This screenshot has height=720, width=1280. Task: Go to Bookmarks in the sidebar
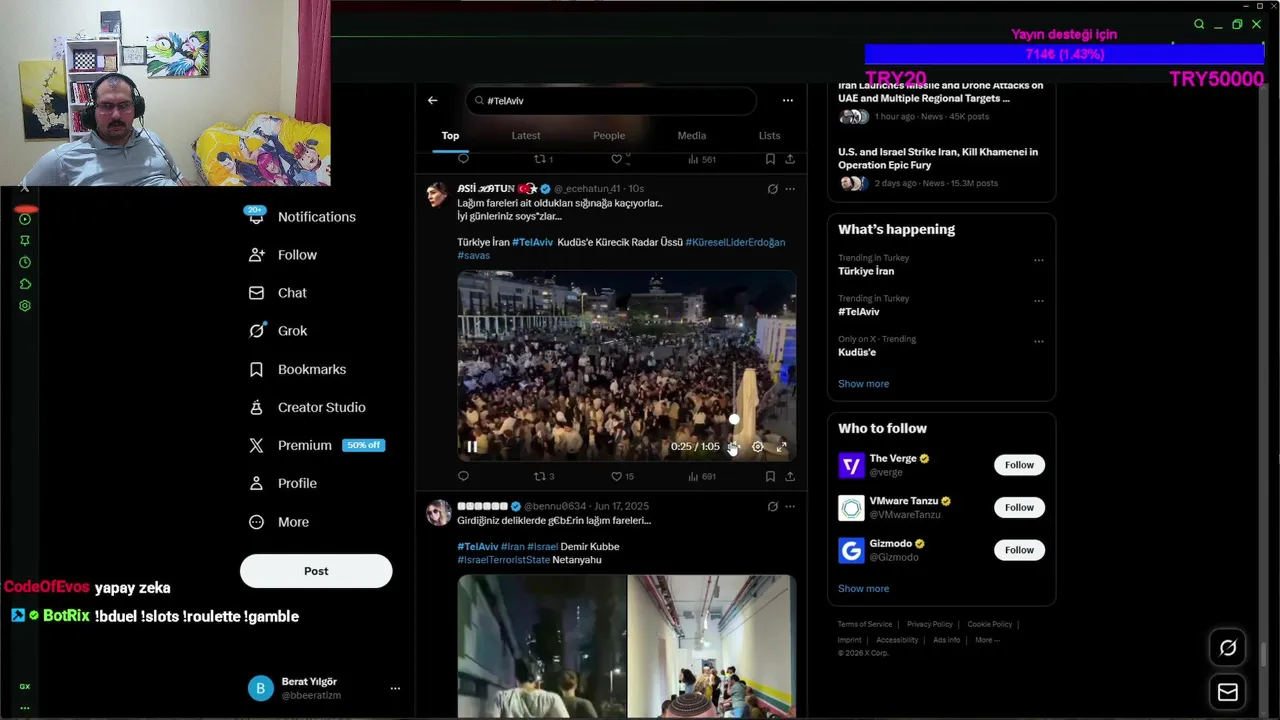(297, 369)
